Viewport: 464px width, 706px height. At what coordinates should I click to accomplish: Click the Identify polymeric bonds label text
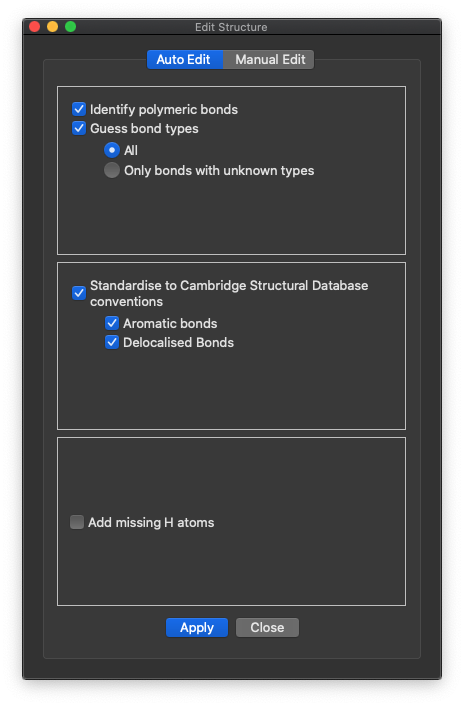(x=164, y=109)
